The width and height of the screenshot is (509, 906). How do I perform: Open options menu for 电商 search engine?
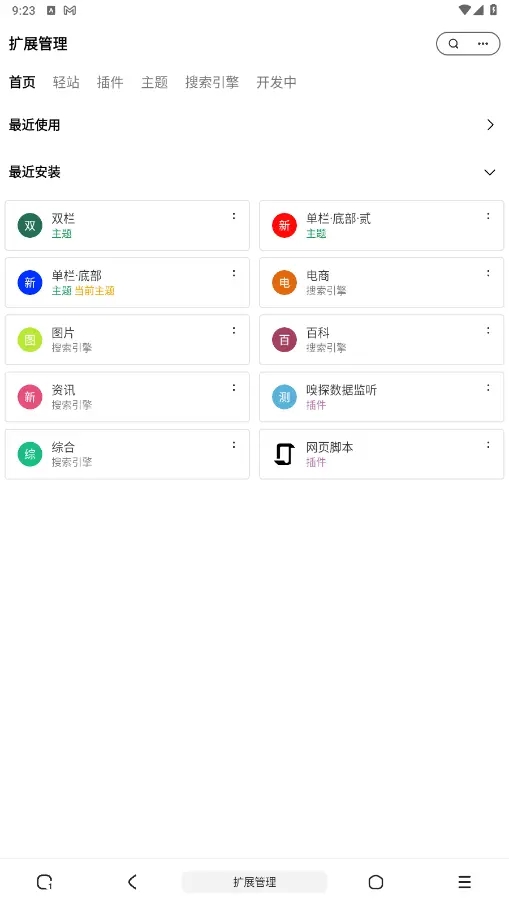(x=488, y=273)
